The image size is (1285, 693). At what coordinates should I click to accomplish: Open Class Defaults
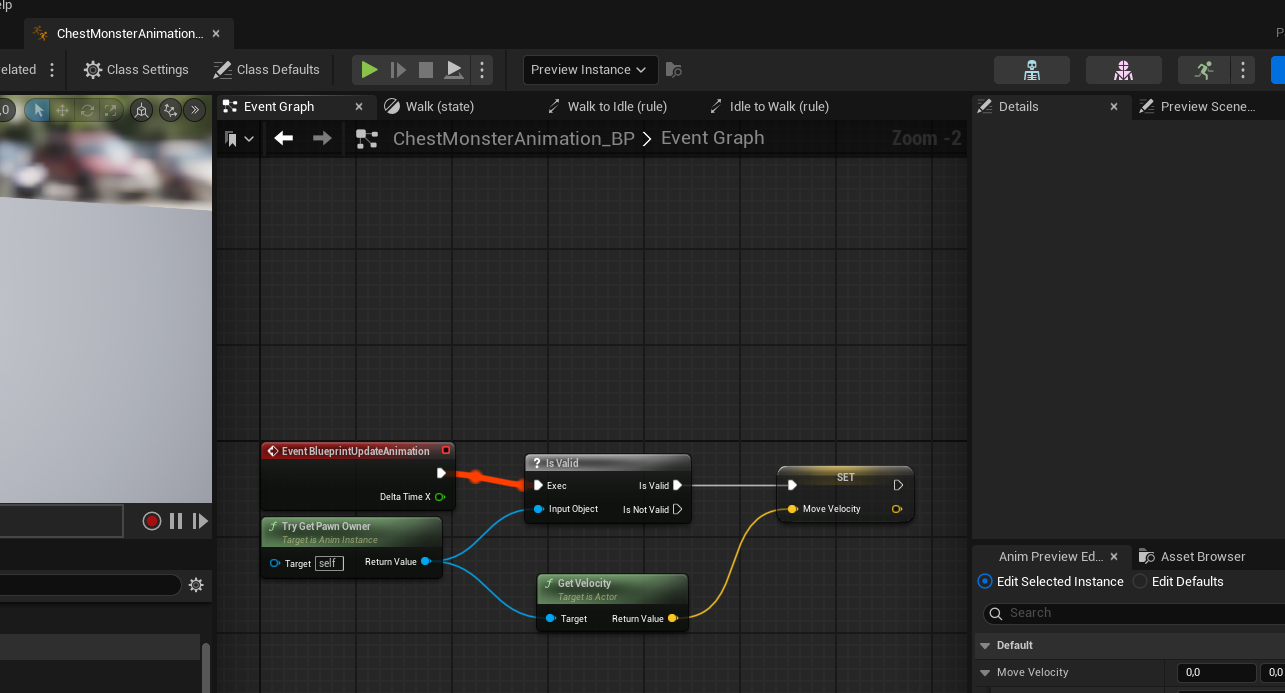pyautogui.click(x=267, y=70)
